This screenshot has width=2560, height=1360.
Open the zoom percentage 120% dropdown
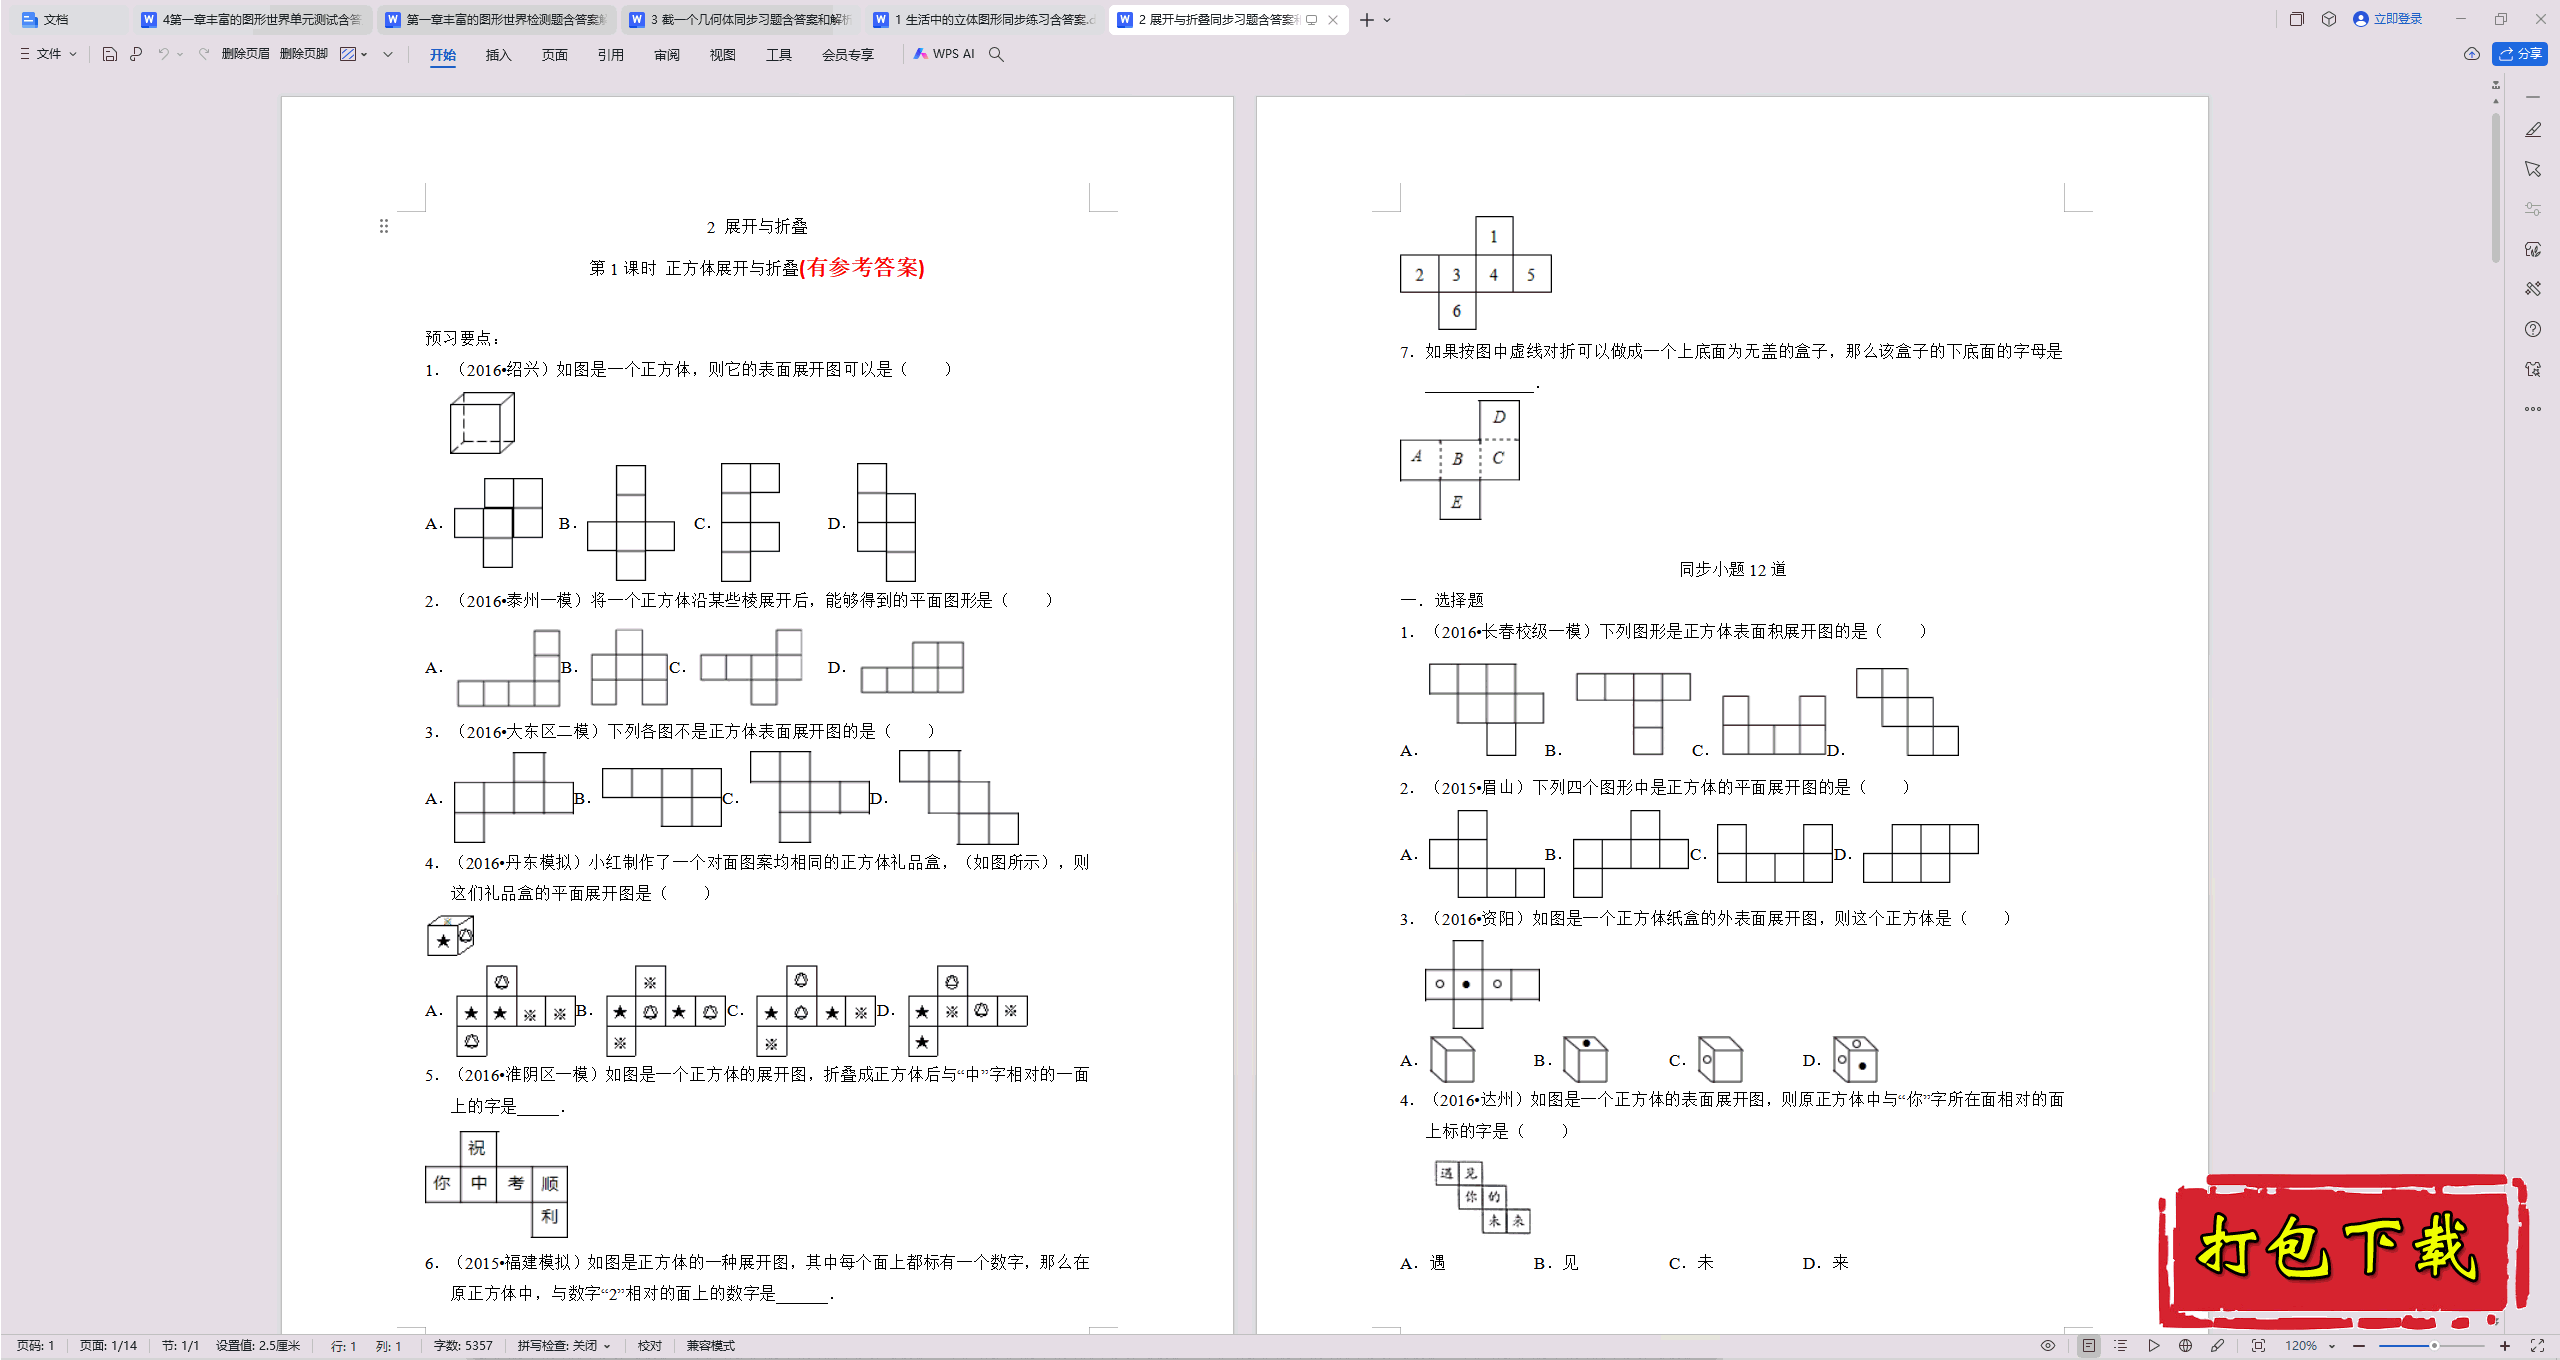(2310, 1346)
